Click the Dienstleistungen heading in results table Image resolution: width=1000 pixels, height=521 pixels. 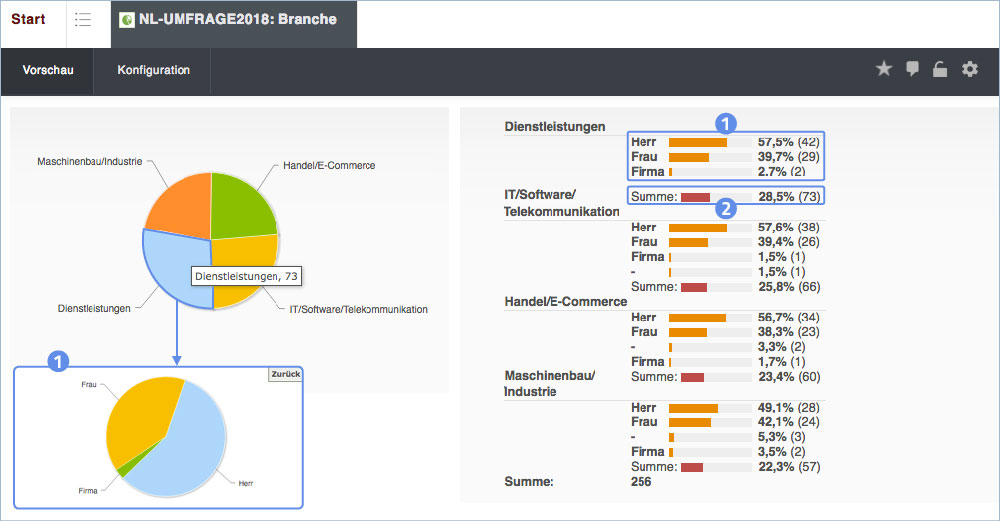point(555,126)
